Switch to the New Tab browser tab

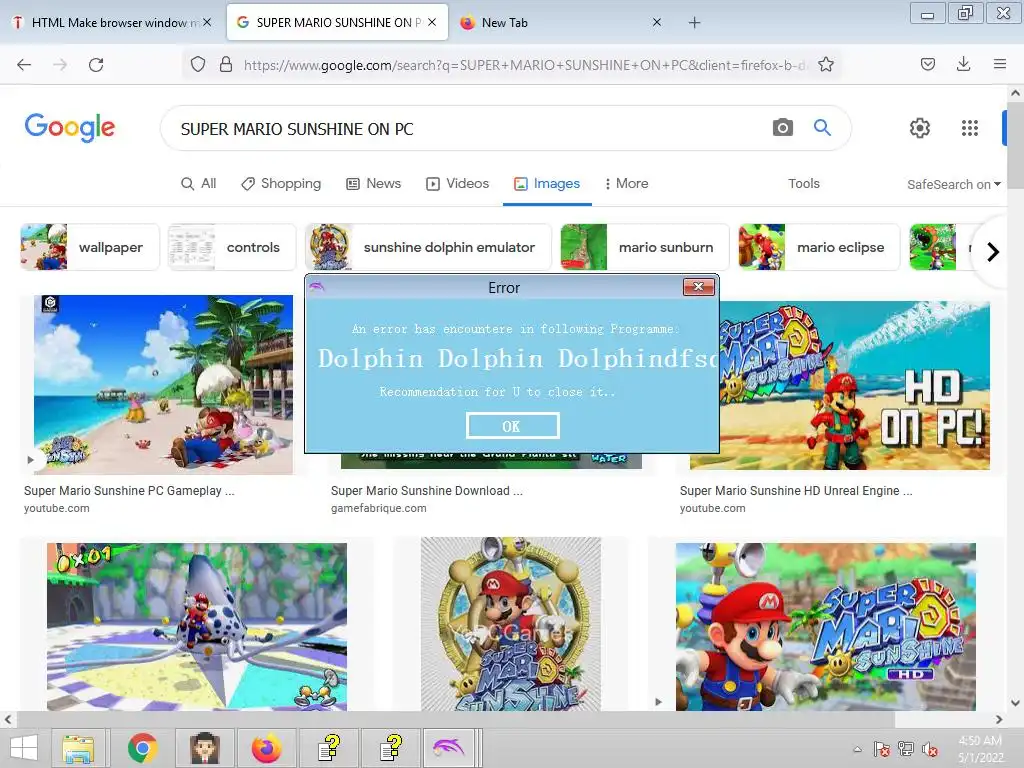click(x=562, y=22)
